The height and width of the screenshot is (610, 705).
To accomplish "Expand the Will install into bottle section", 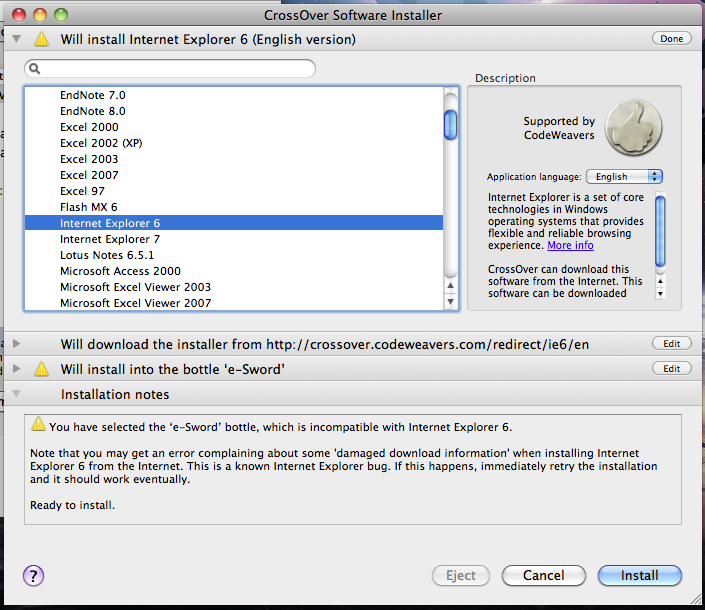I will (17, 369).
